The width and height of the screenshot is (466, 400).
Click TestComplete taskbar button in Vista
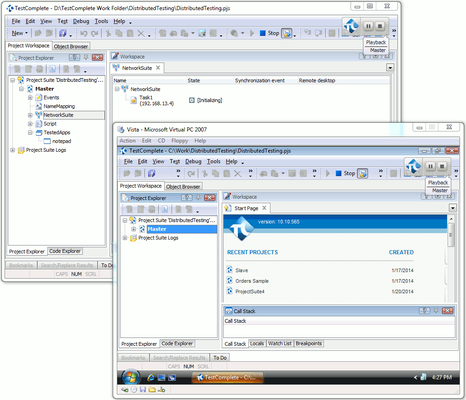228,377
